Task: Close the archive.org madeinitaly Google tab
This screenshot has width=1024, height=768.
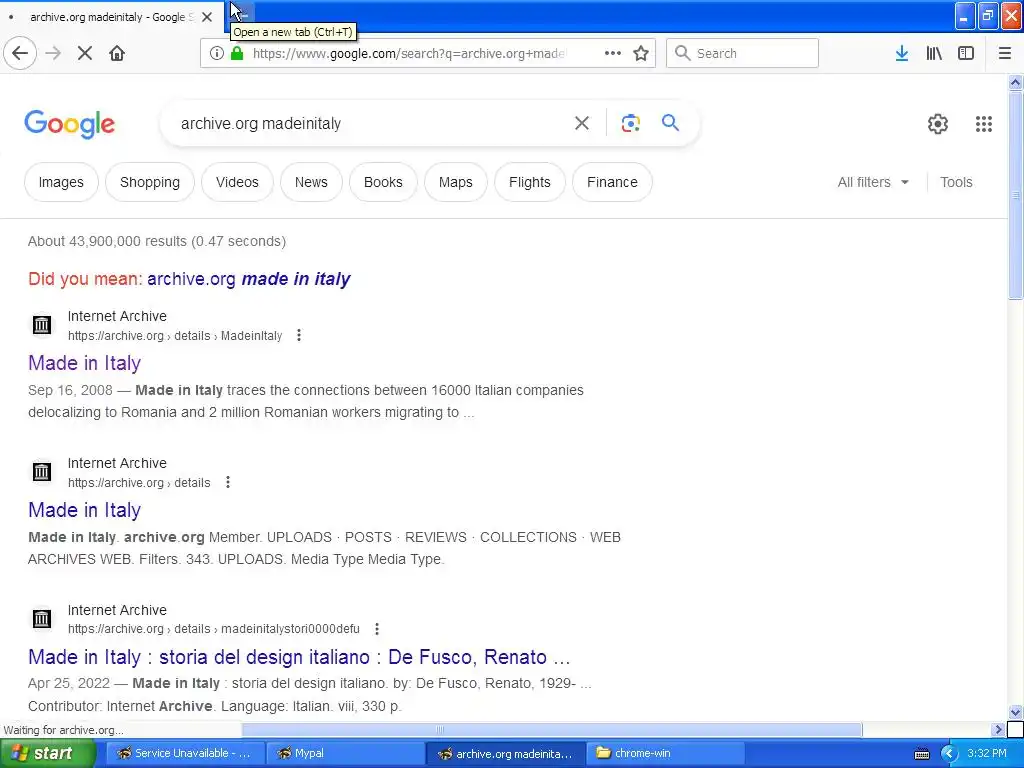Action: (x=207, y=17)
